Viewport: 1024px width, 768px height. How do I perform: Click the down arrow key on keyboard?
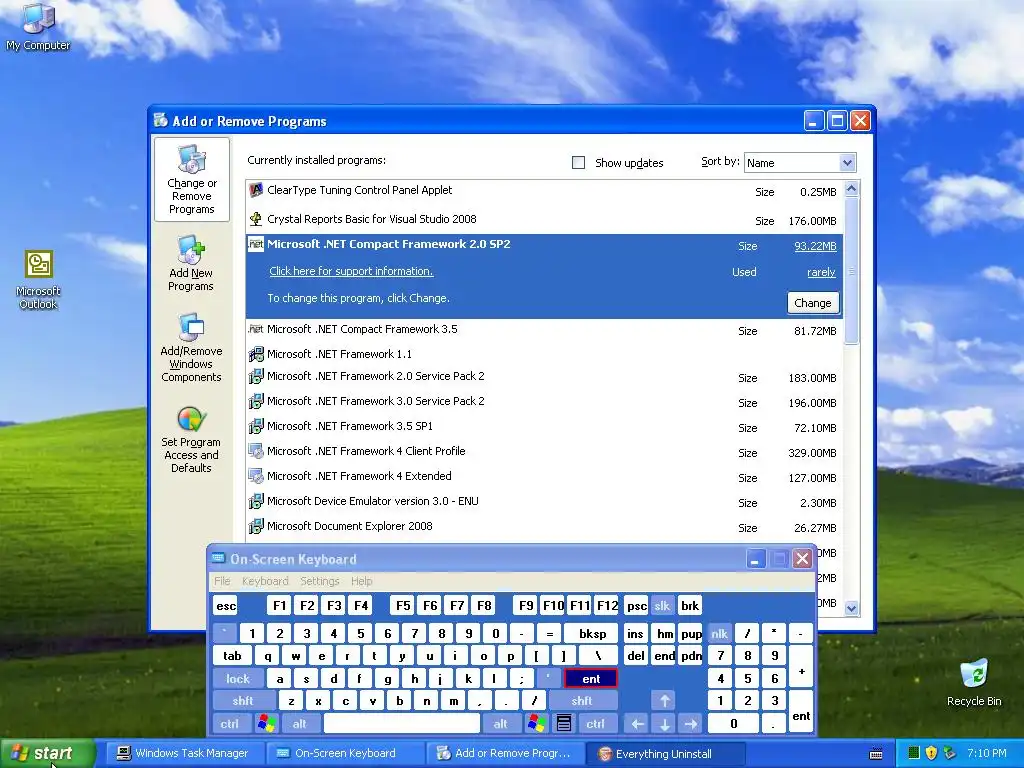(x=664, y=724)
